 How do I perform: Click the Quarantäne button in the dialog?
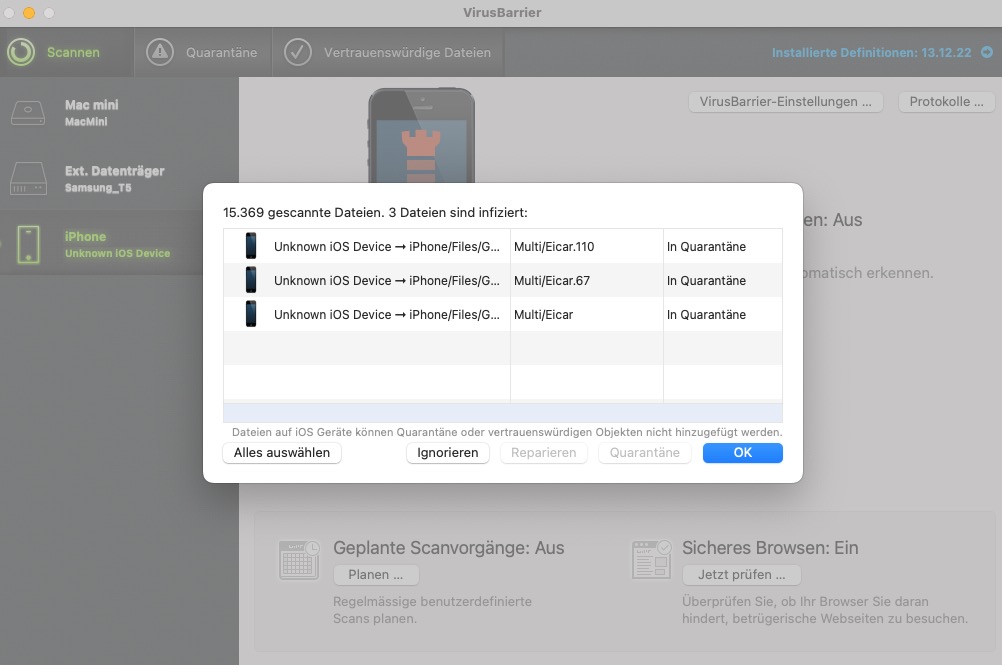pos(644,452)
